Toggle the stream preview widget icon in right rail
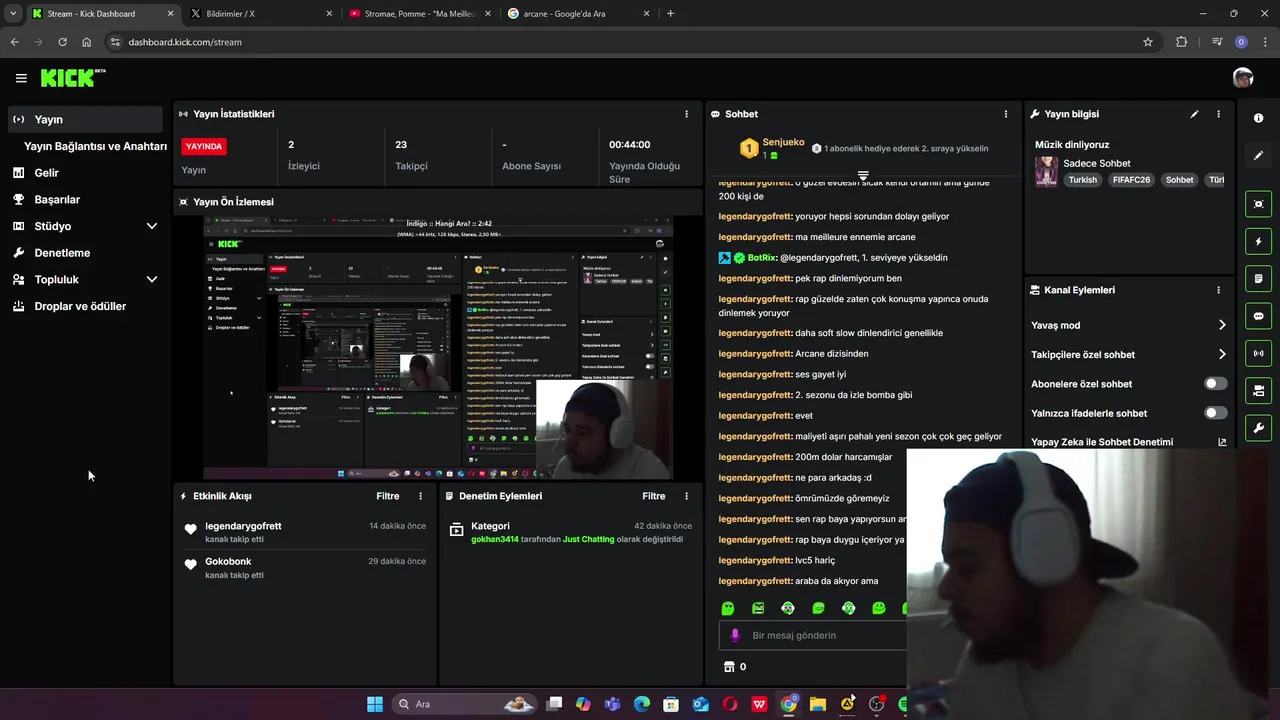 coord(1258,204)
